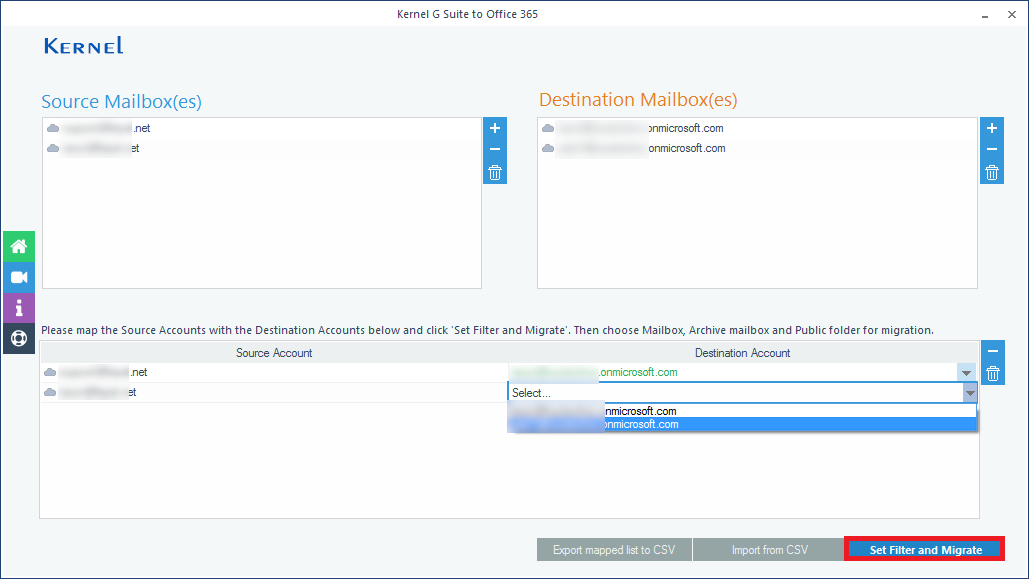Click the Kernel logo

pyautogui.click(x=83, y=45)
